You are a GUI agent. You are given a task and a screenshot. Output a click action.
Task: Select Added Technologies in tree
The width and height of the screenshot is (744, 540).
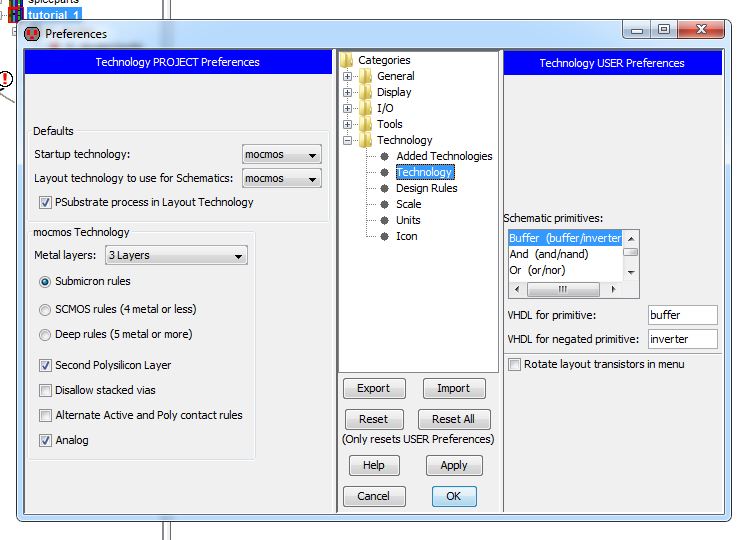click(444, 156)
